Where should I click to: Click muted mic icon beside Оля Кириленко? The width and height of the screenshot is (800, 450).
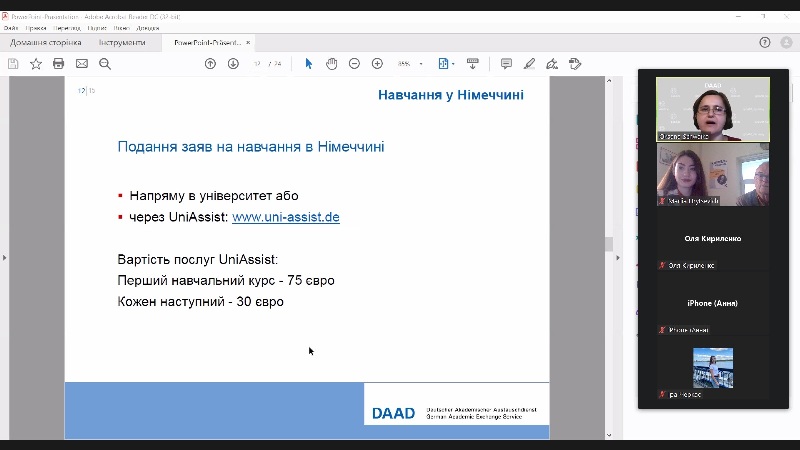(x=662, y=265)
